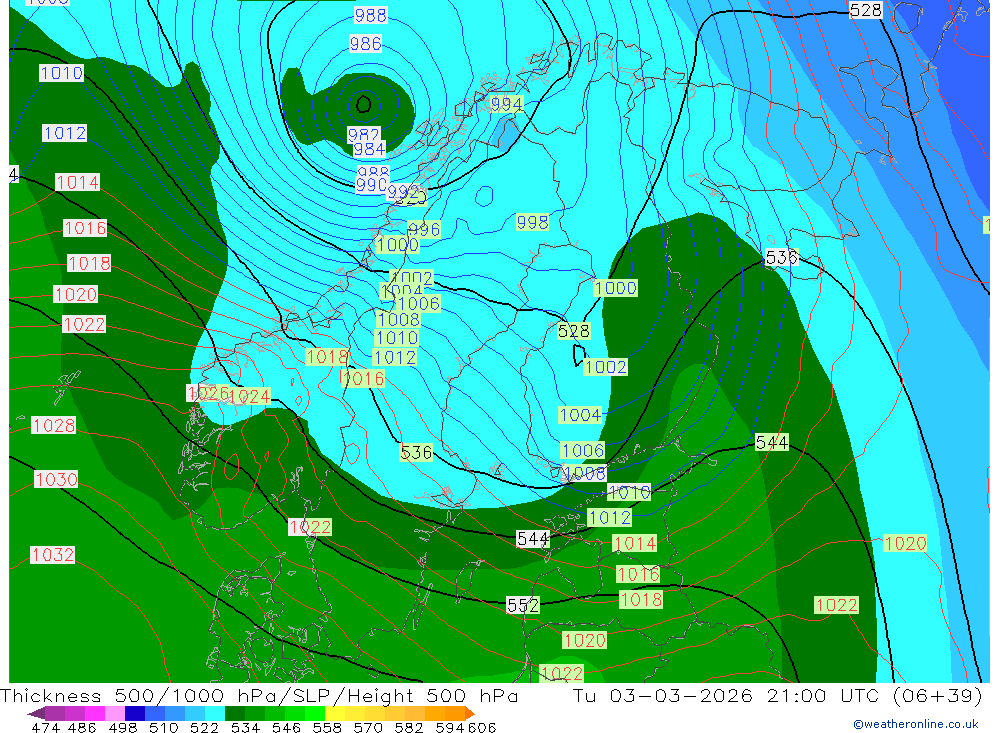Click the '498' legend value
The height and width of the screenshot is (733, 1000).
point(123,727)
